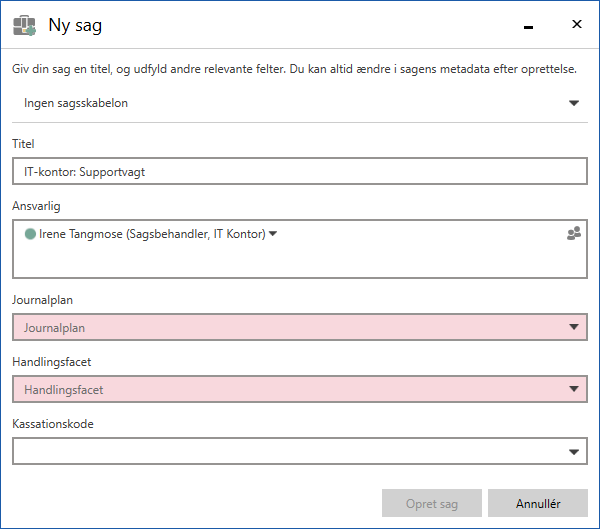Select Irene Tangmose (Sagsbehandler, IT Kontor) text
600x529 pixels.
coord(152,234)
